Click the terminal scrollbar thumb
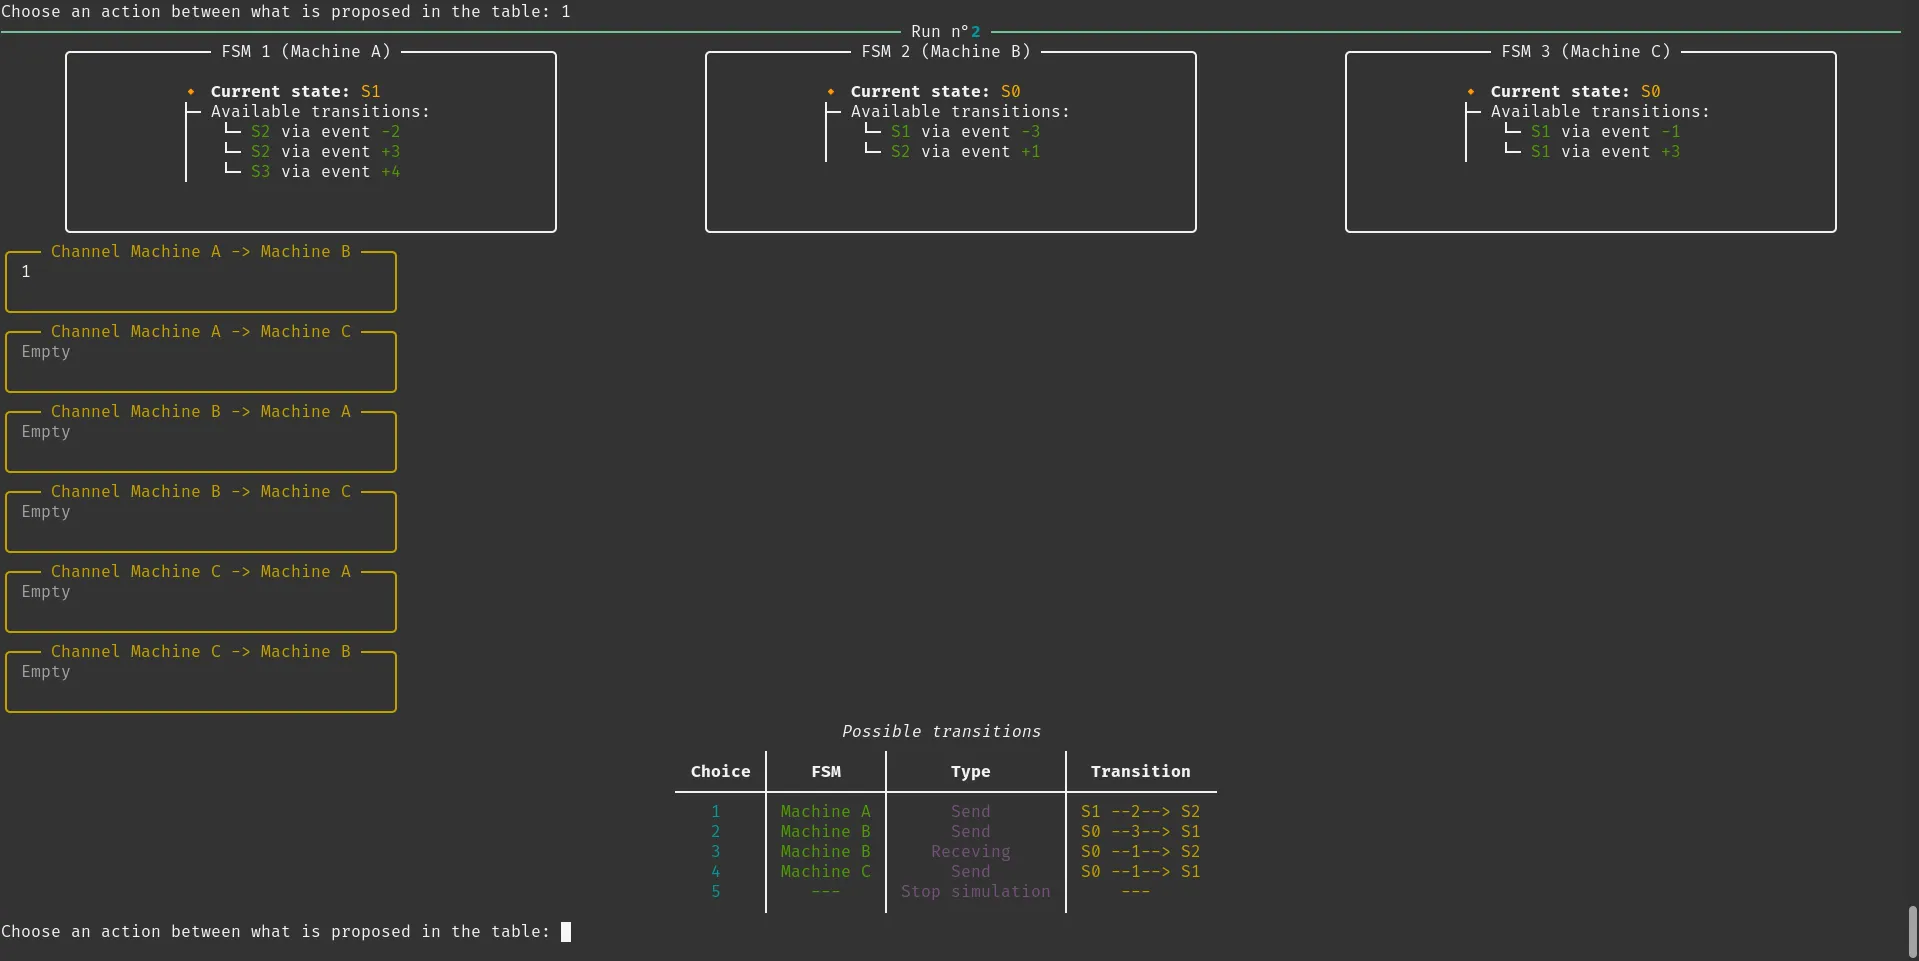Image resolution: width=1919 pixels, height=961 pixels. 1912,932
